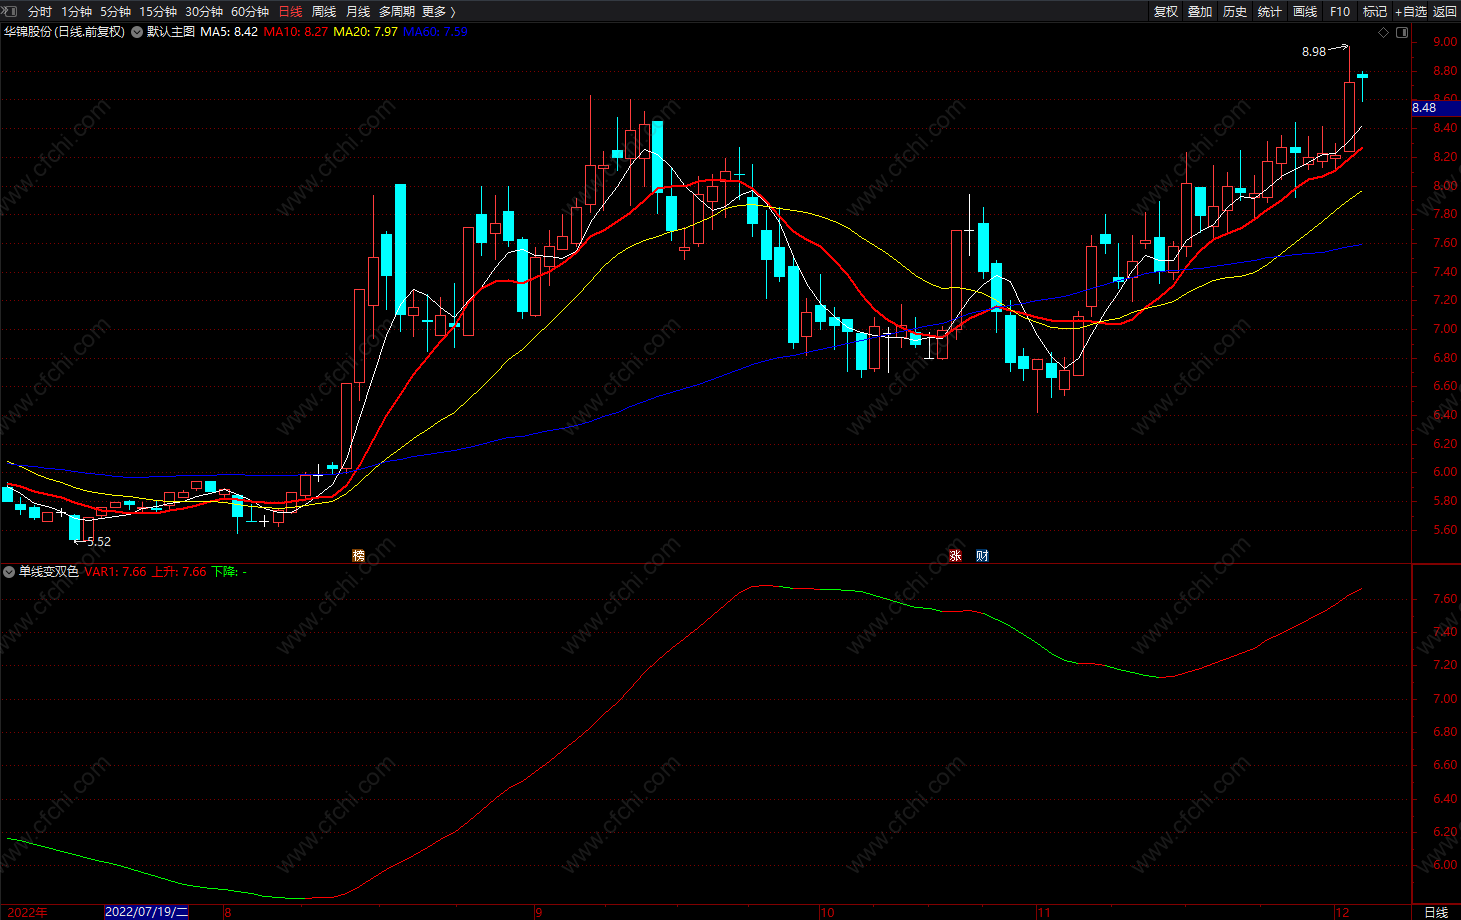Toggle the 叠加 overlay option
Image resolution: width=1461 pixels, height=920 pixels.
click(1200, 11)
